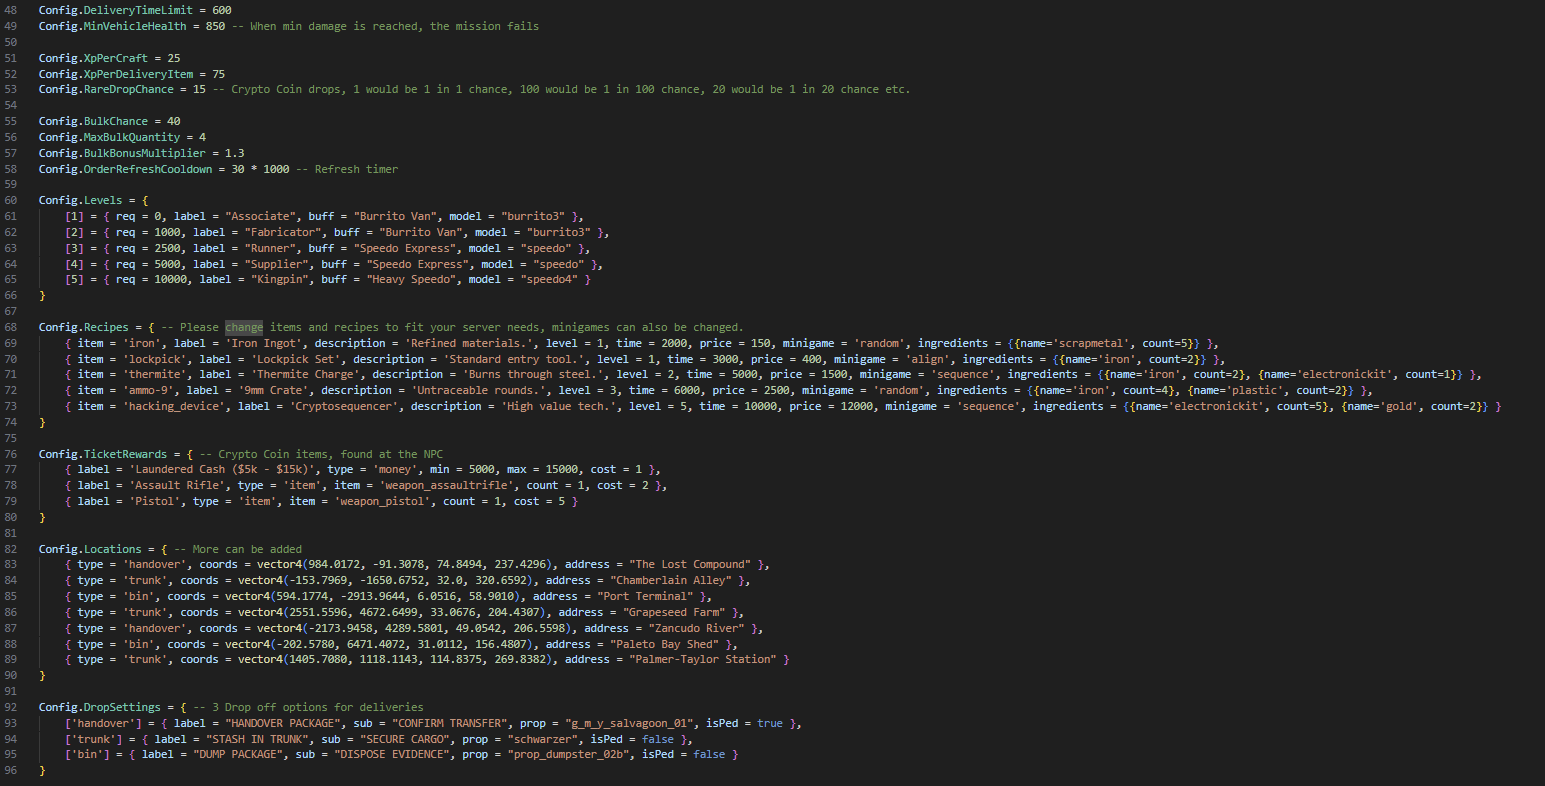Click line number 96 in the gutter
The height and width of the screenshot is (786, 1545).
pos(11,771)
